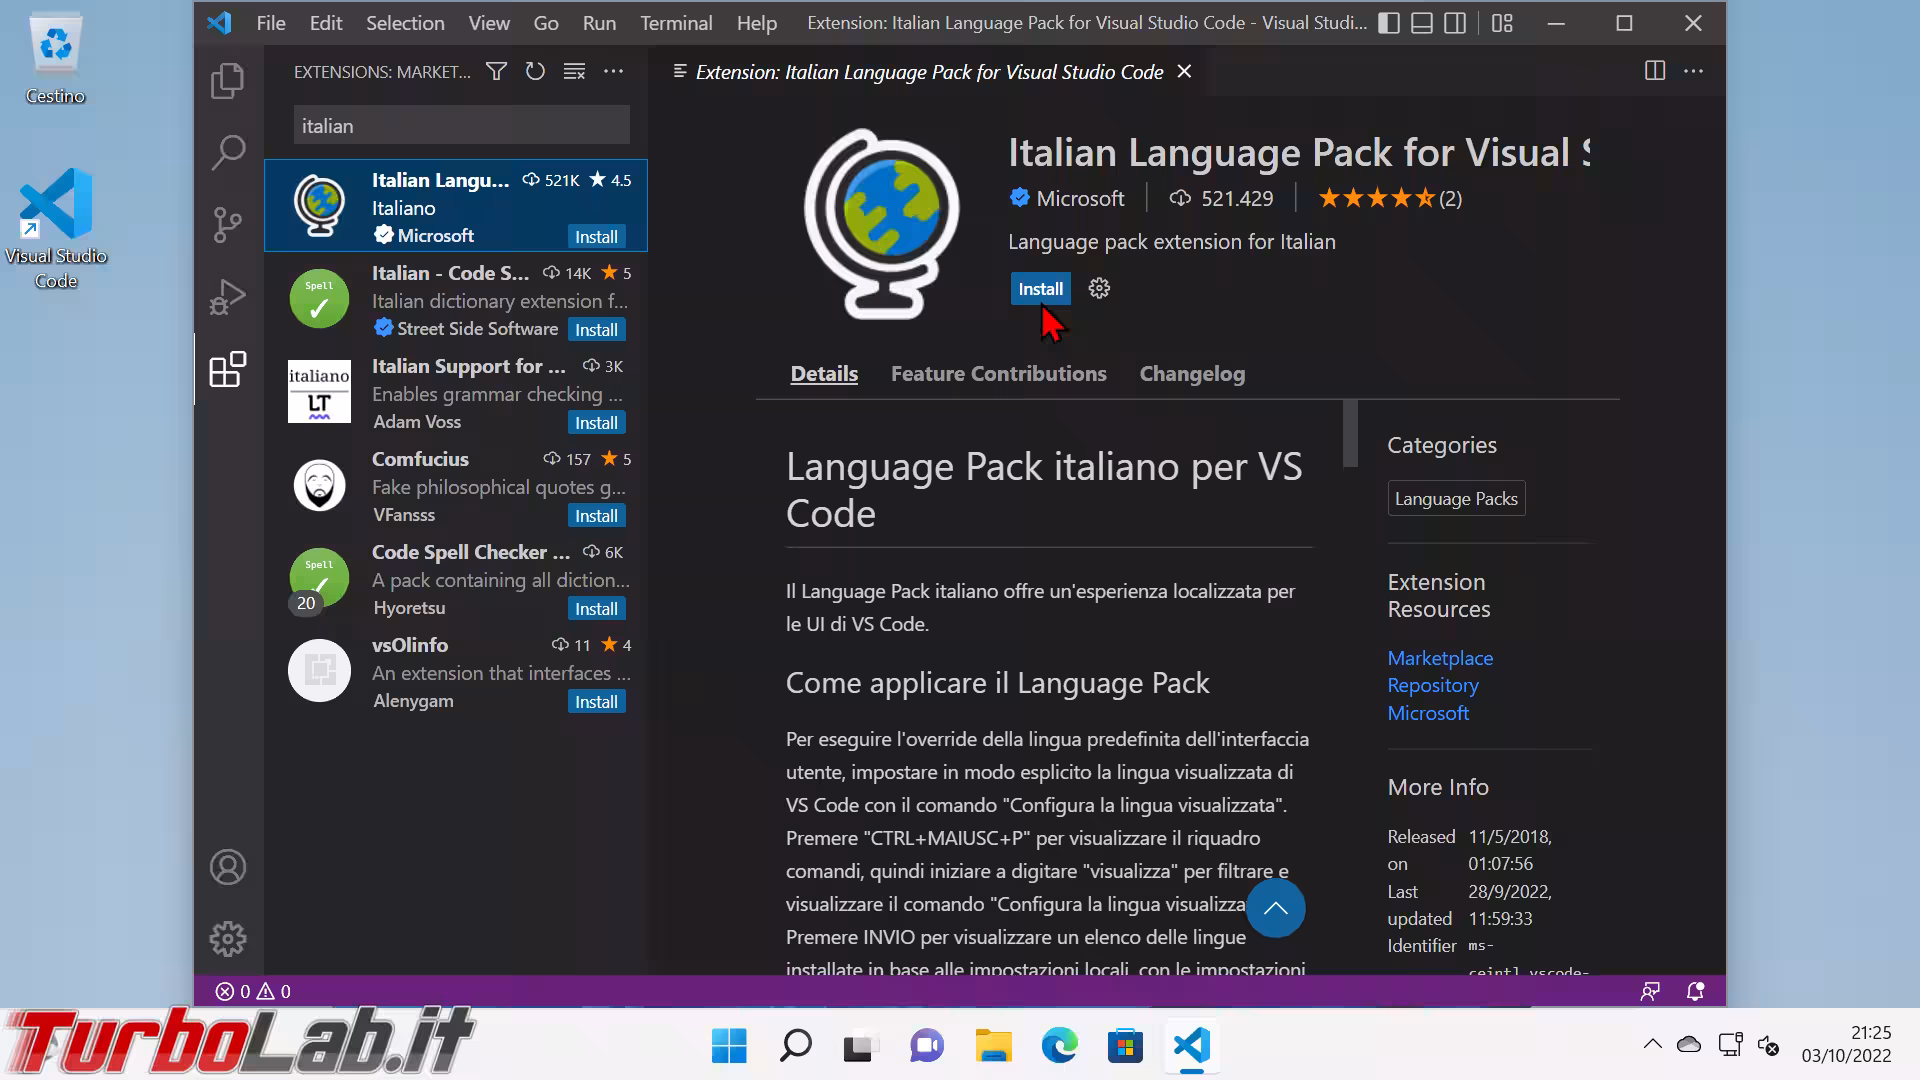Viewport: 1920px width, 1080px height.
Task: Open Views and More Actions ellipsis
Action: (613, 71)
